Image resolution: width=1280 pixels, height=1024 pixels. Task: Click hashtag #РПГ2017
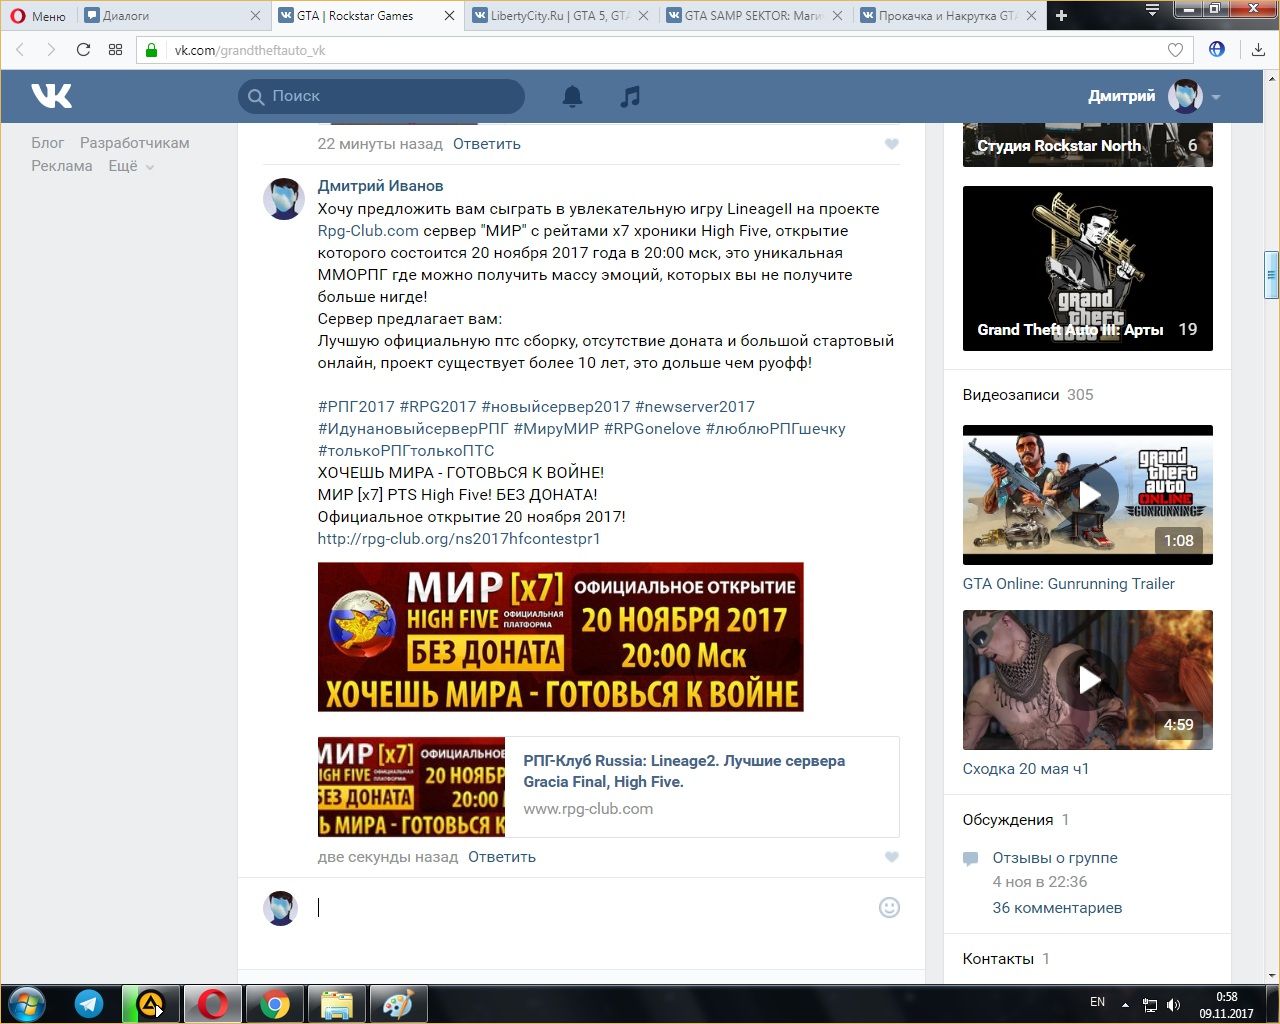[356, 407]
